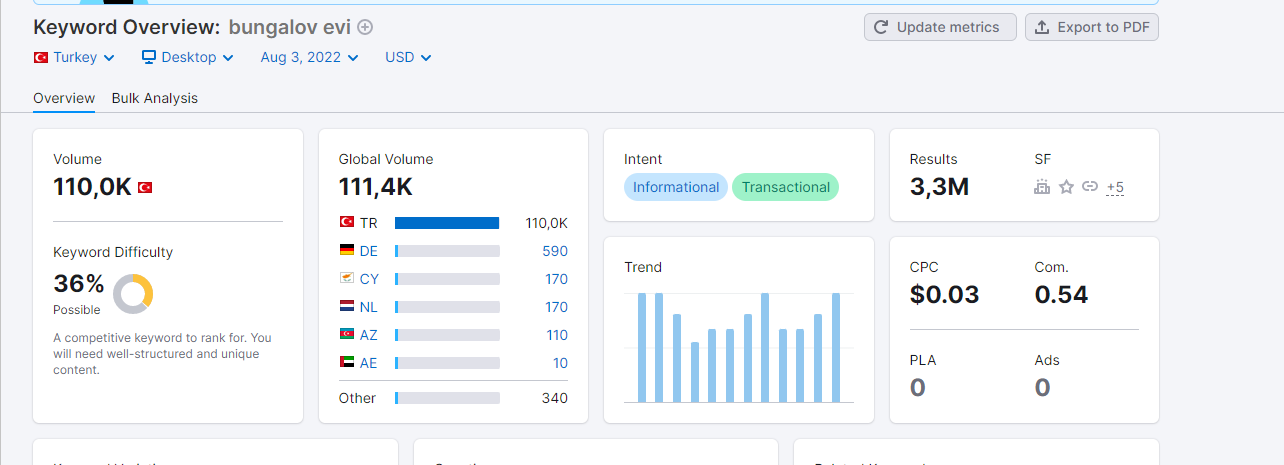Click the local pack SERP feature icon
The image size is (1284, 465).
[1042, 187]
